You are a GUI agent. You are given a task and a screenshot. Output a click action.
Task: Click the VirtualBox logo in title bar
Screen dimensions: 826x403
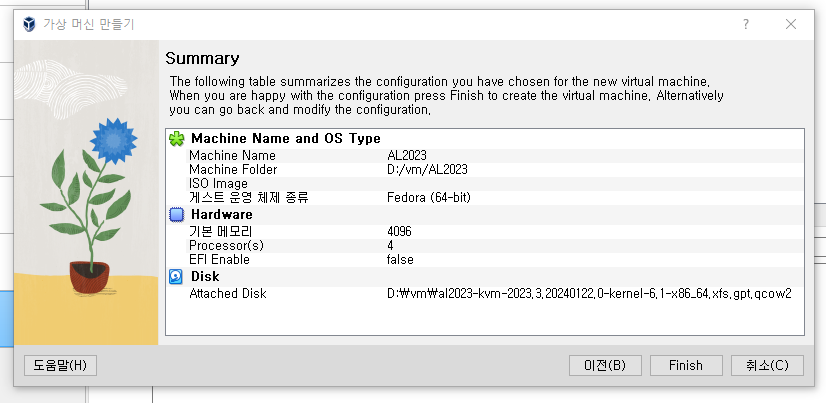tap(29, 24)
